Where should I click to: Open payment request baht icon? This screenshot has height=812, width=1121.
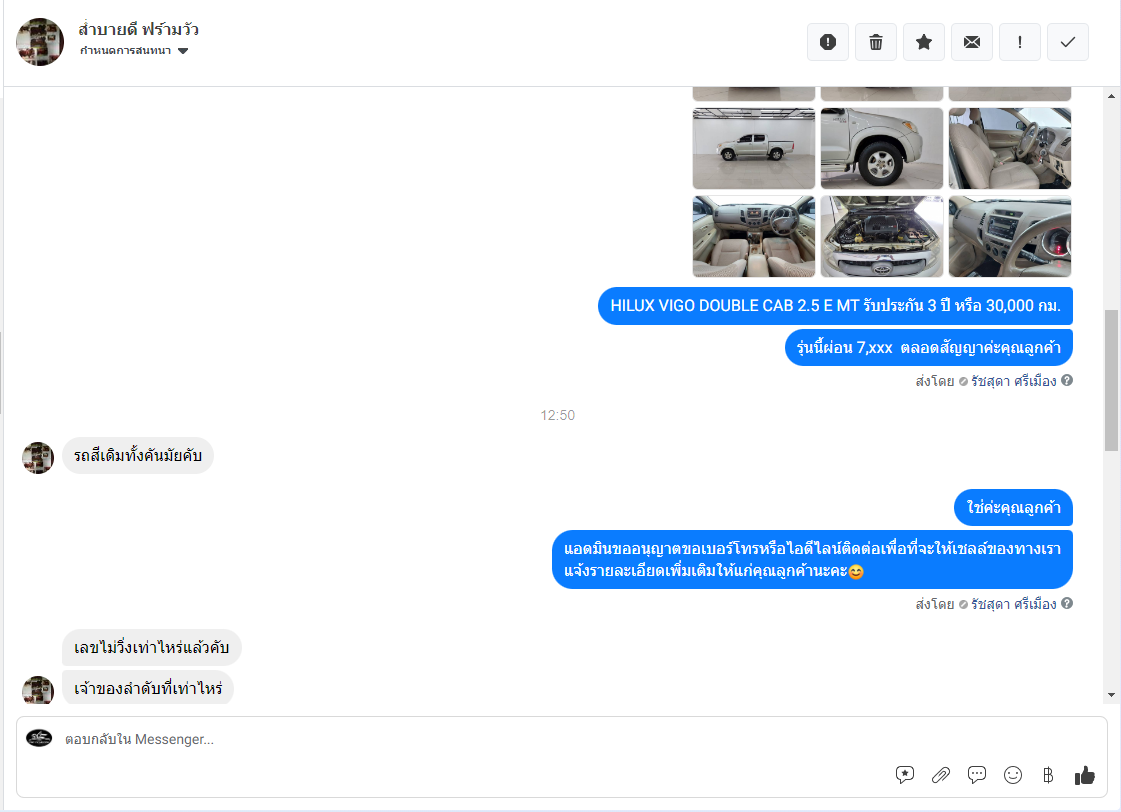(1048, 775)
